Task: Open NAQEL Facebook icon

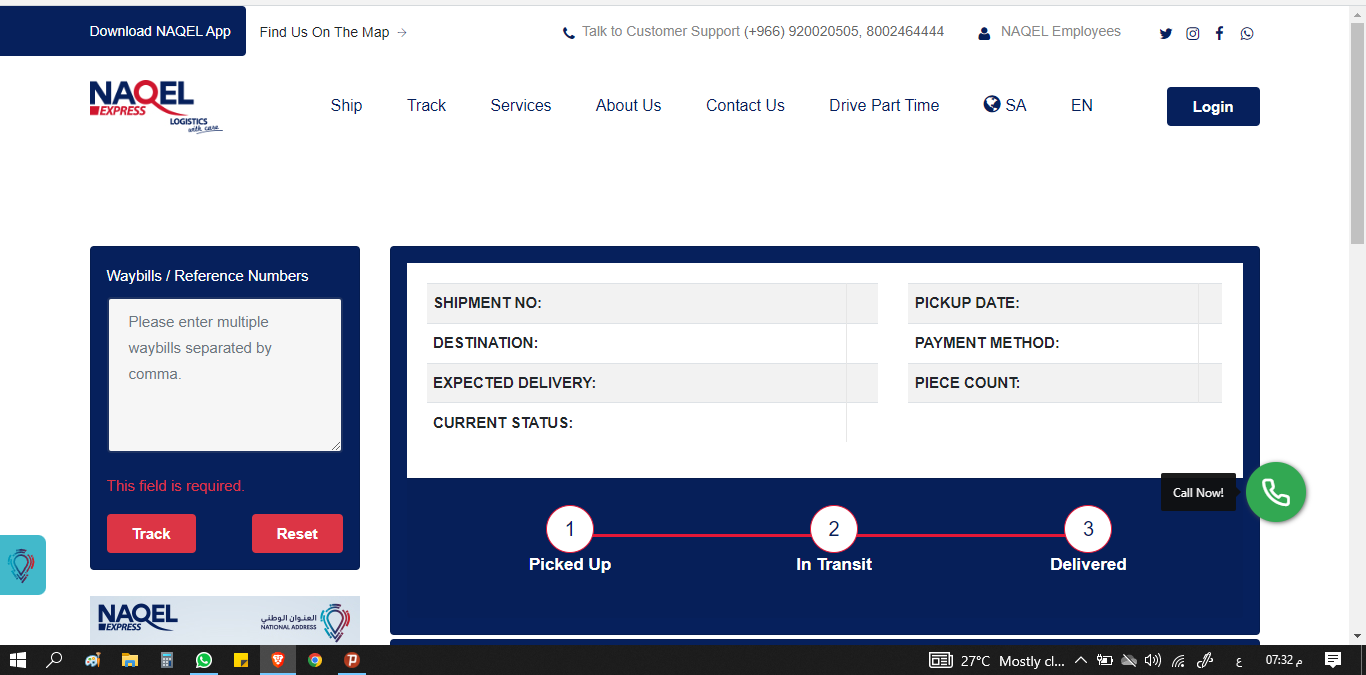Action: [1219, 33]
